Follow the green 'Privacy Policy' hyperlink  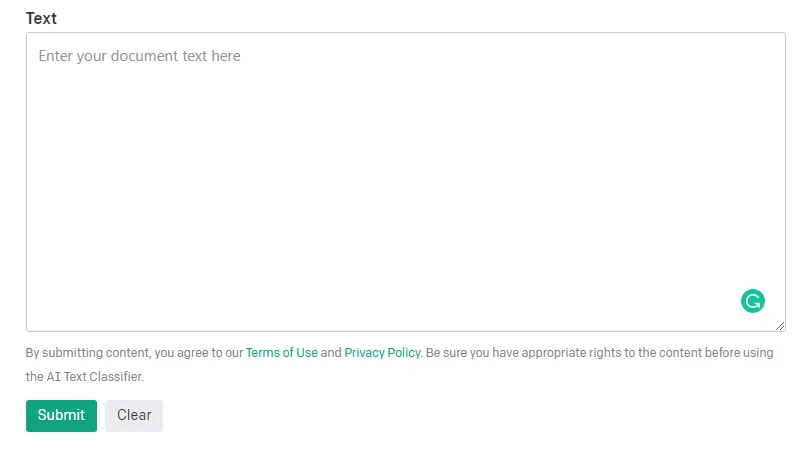382,353
